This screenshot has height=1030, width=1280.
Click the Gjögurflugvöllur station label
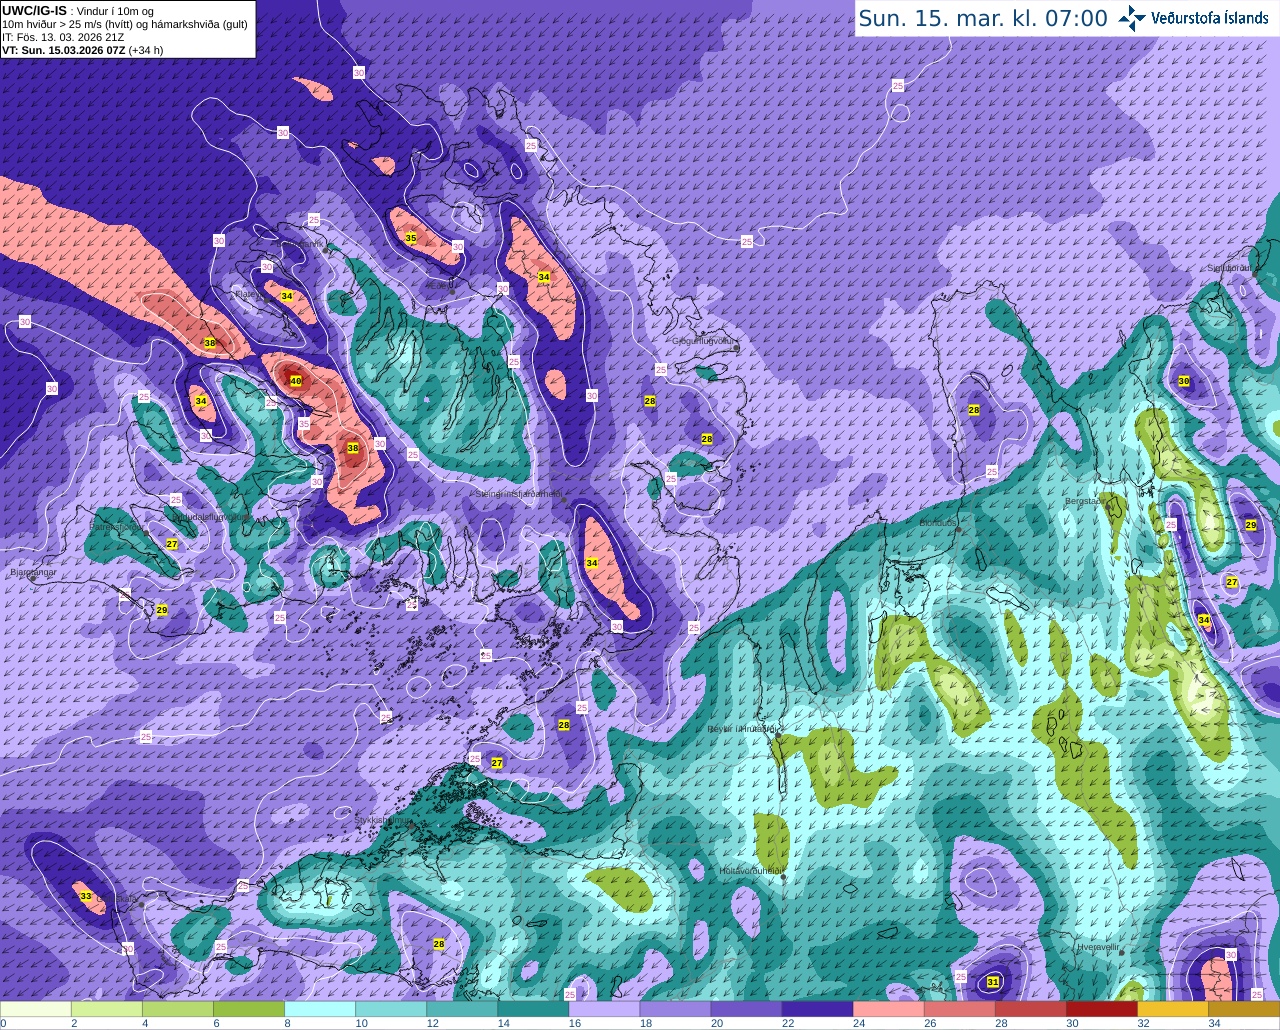704,341
